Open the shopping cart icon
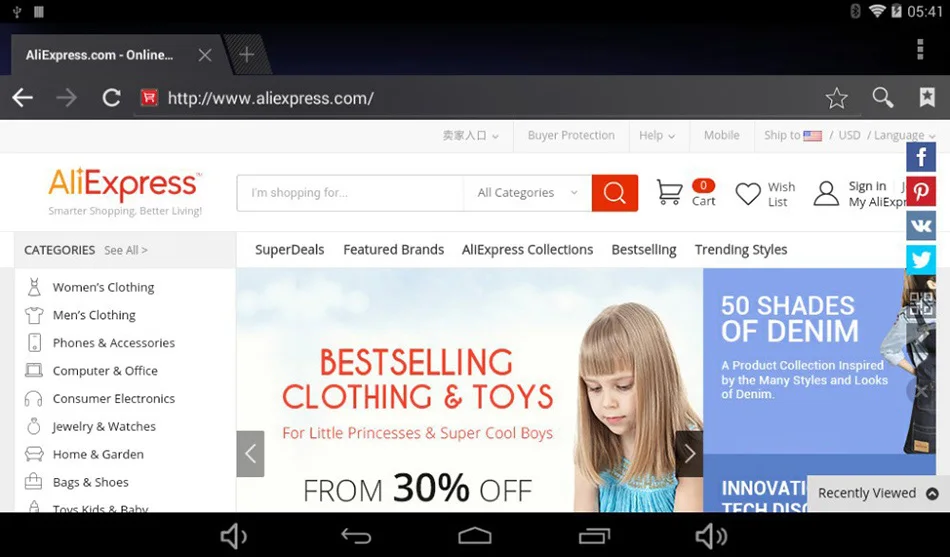950x557 pixels. click(x=669, y=193)
